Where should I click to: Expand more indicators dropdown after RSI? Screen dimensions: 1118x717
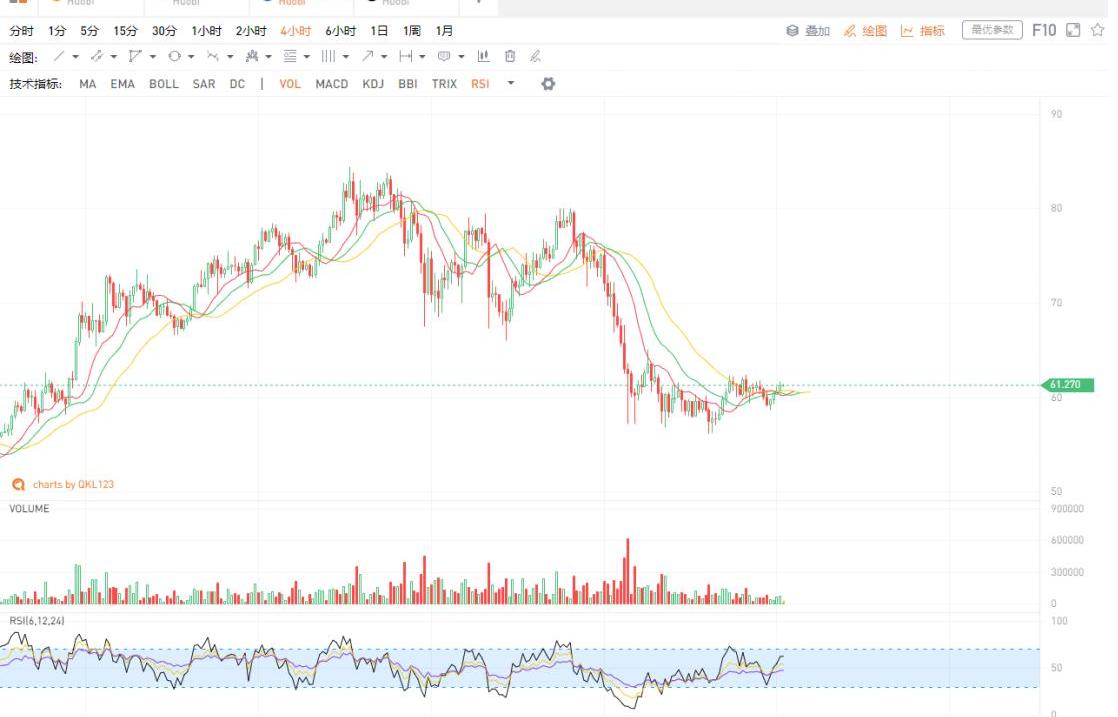[511, 84]
